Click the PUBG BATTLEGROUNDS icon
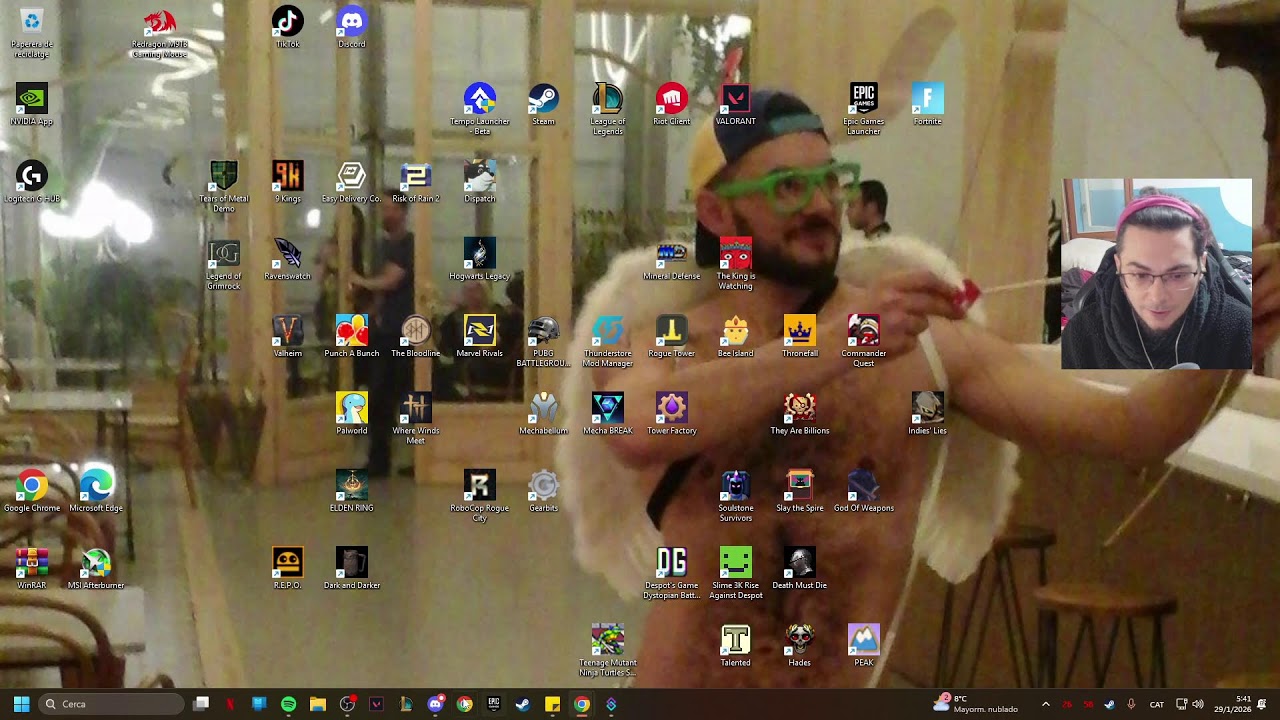 (544, 341)
